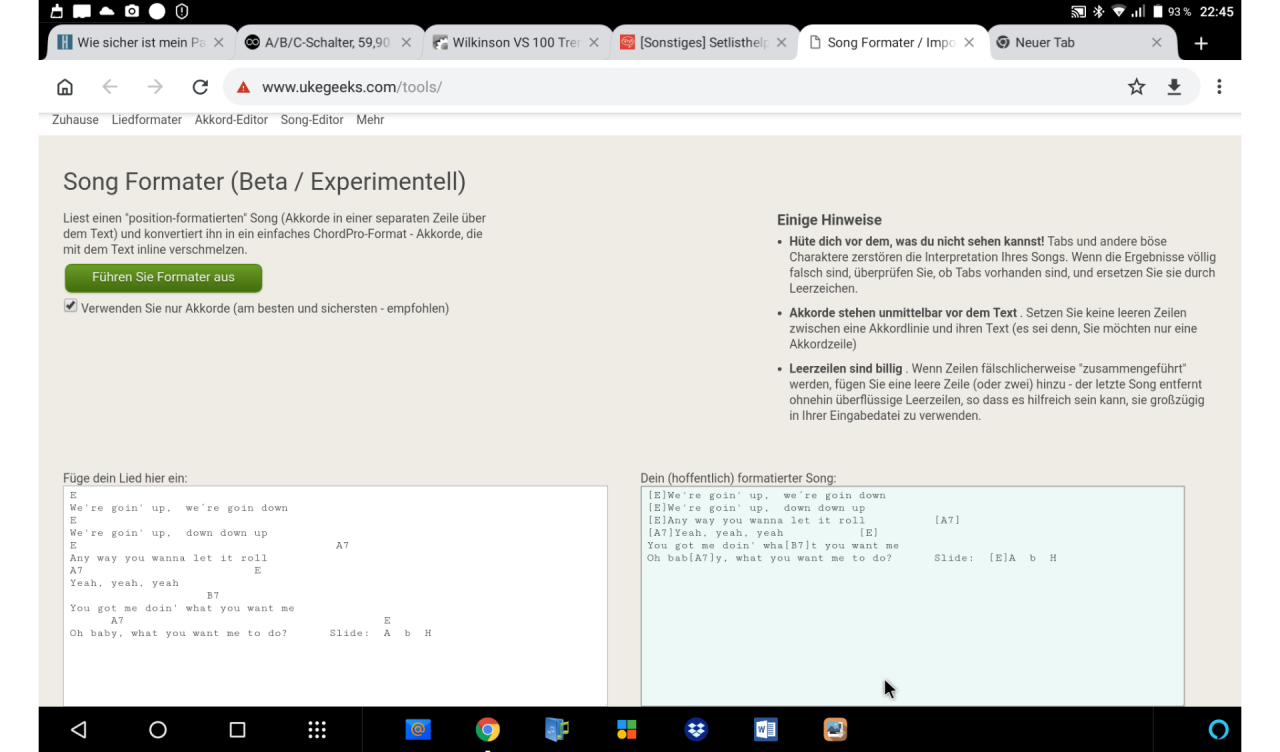Open the Chrome three-dot menu
Viewport: 1280px width, 752px height.
click(1219, 87)
